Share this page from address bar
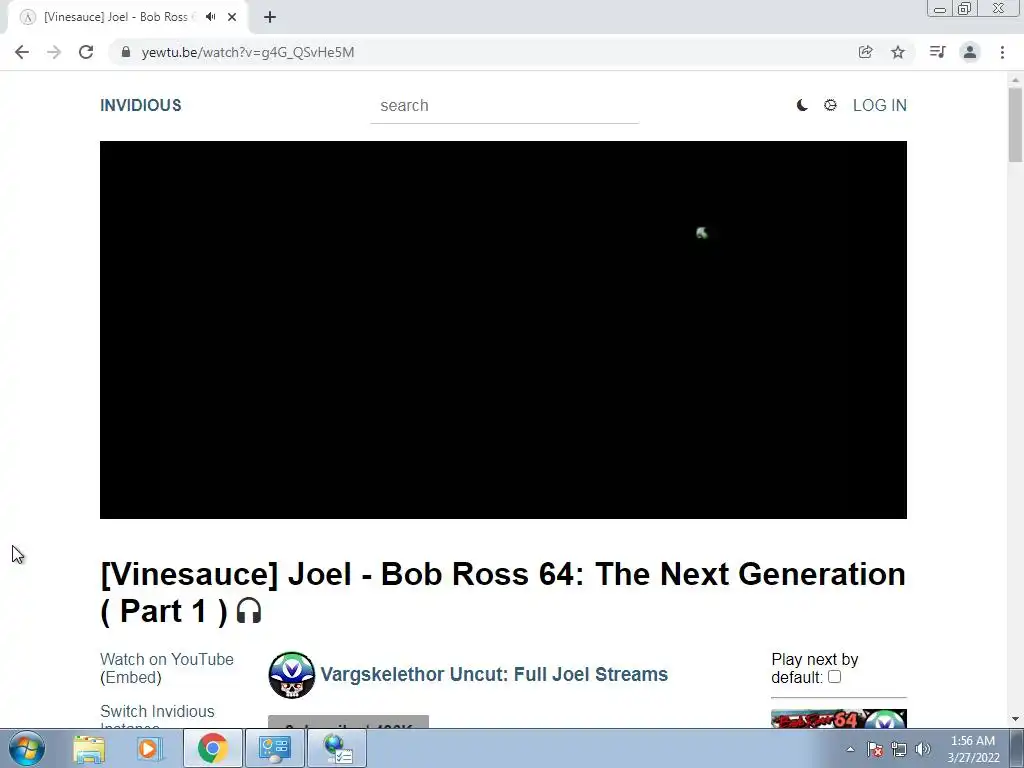The image size is (1024, 768). pyautogui.click(x=865, y=52)
